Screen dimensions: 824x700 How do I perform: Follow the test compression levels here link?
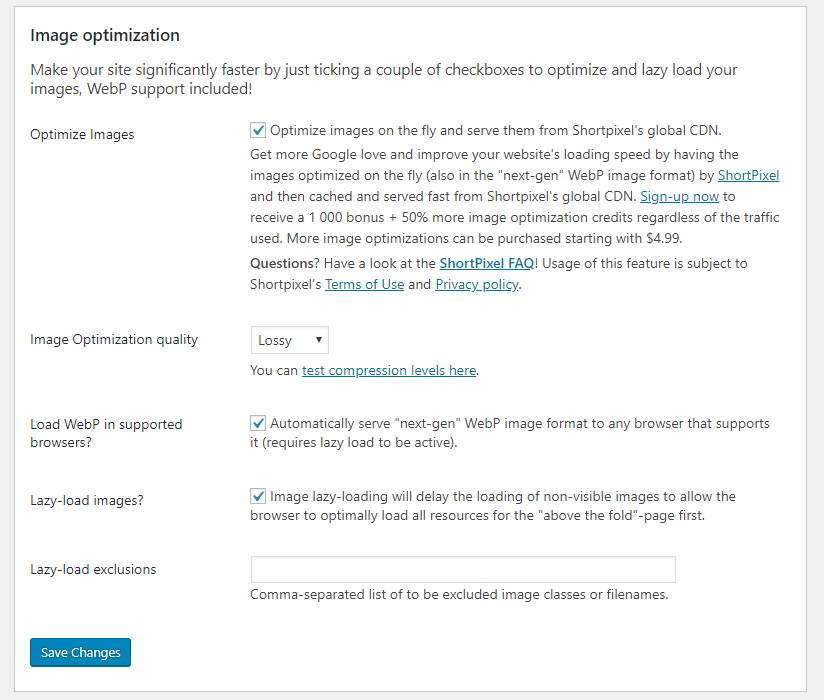pos(388,370)
